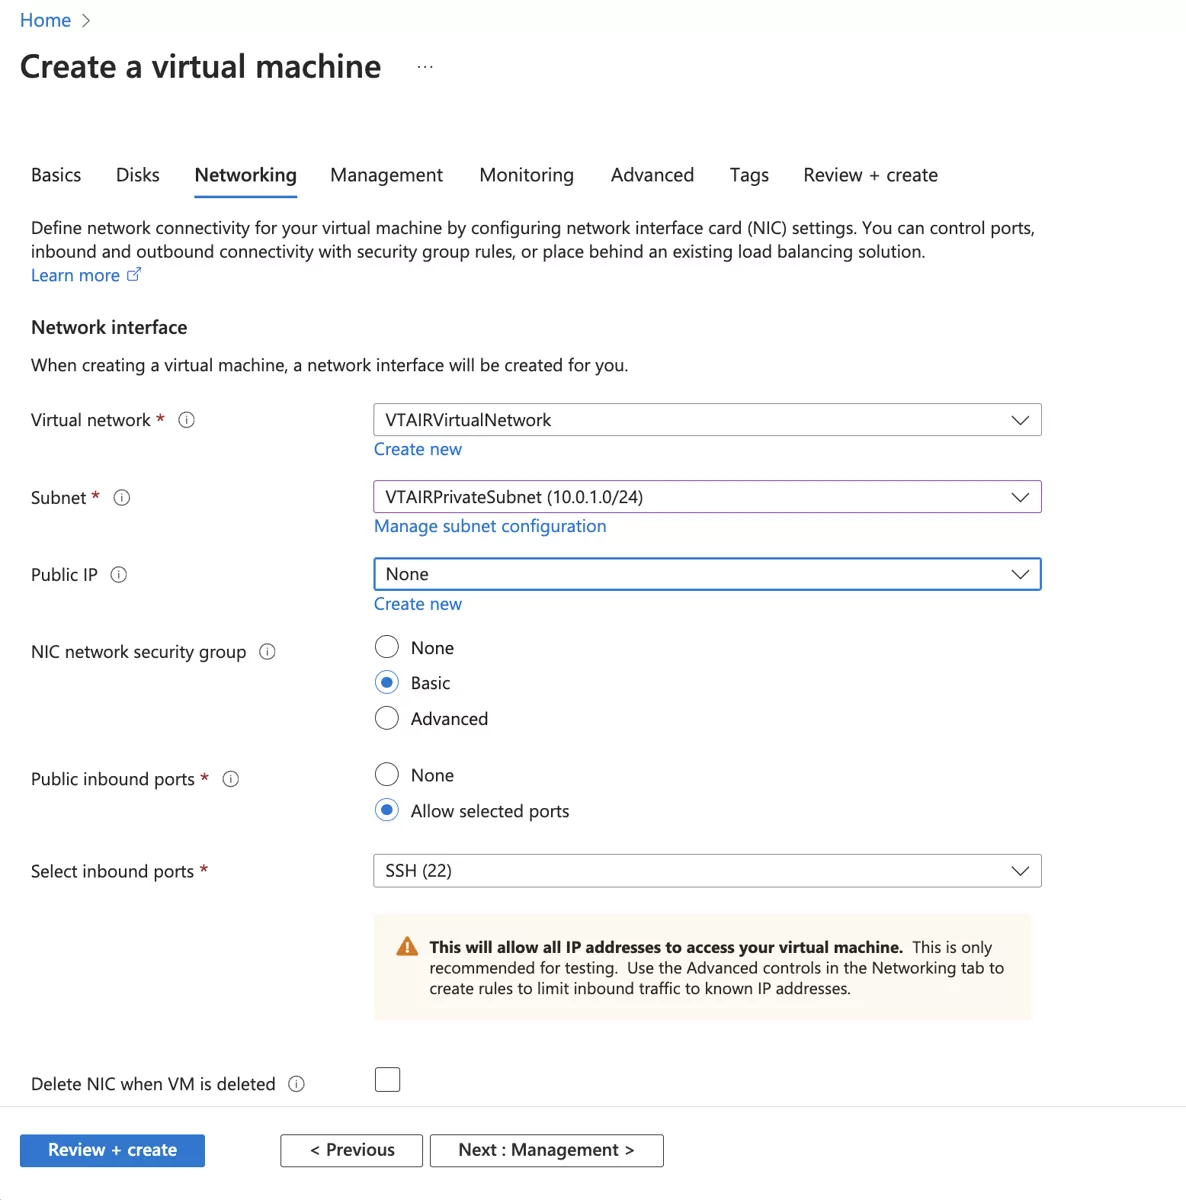Click the NIC network security group info icon
This screenshot has height=1200, width=1186.
[267, 651]
